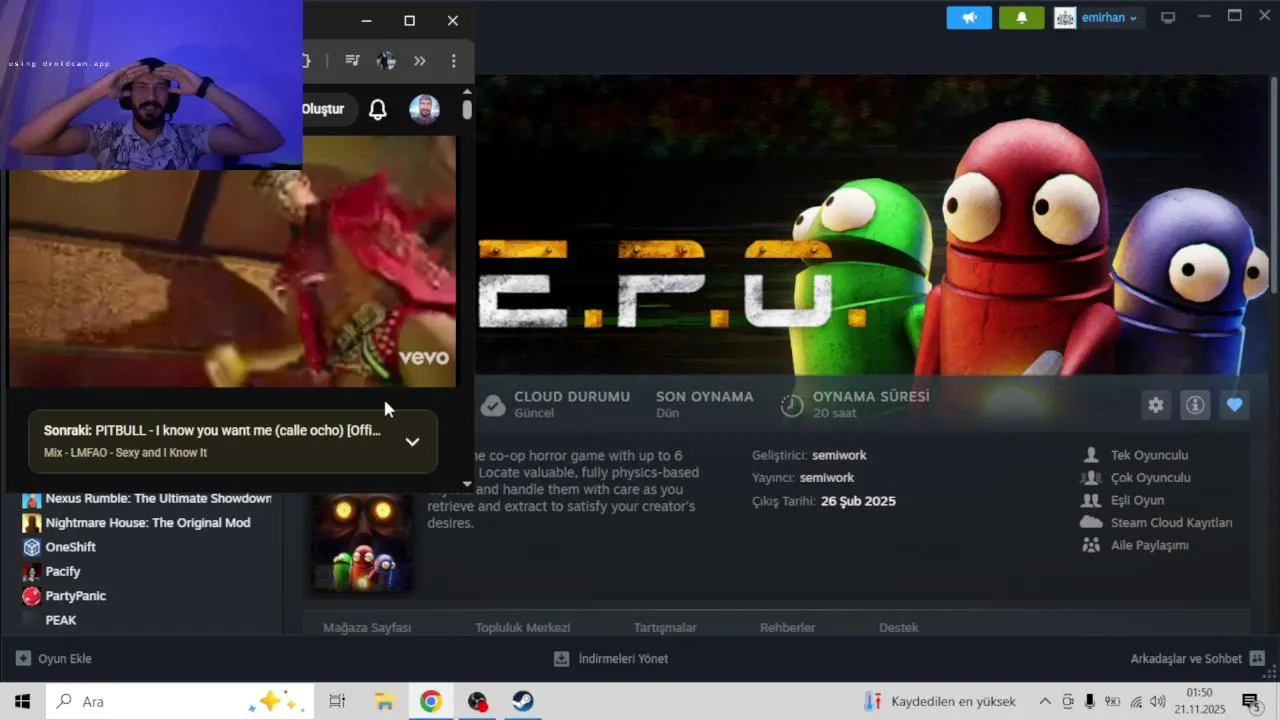Click the Steam announcements megaphone button

[969, 18]
